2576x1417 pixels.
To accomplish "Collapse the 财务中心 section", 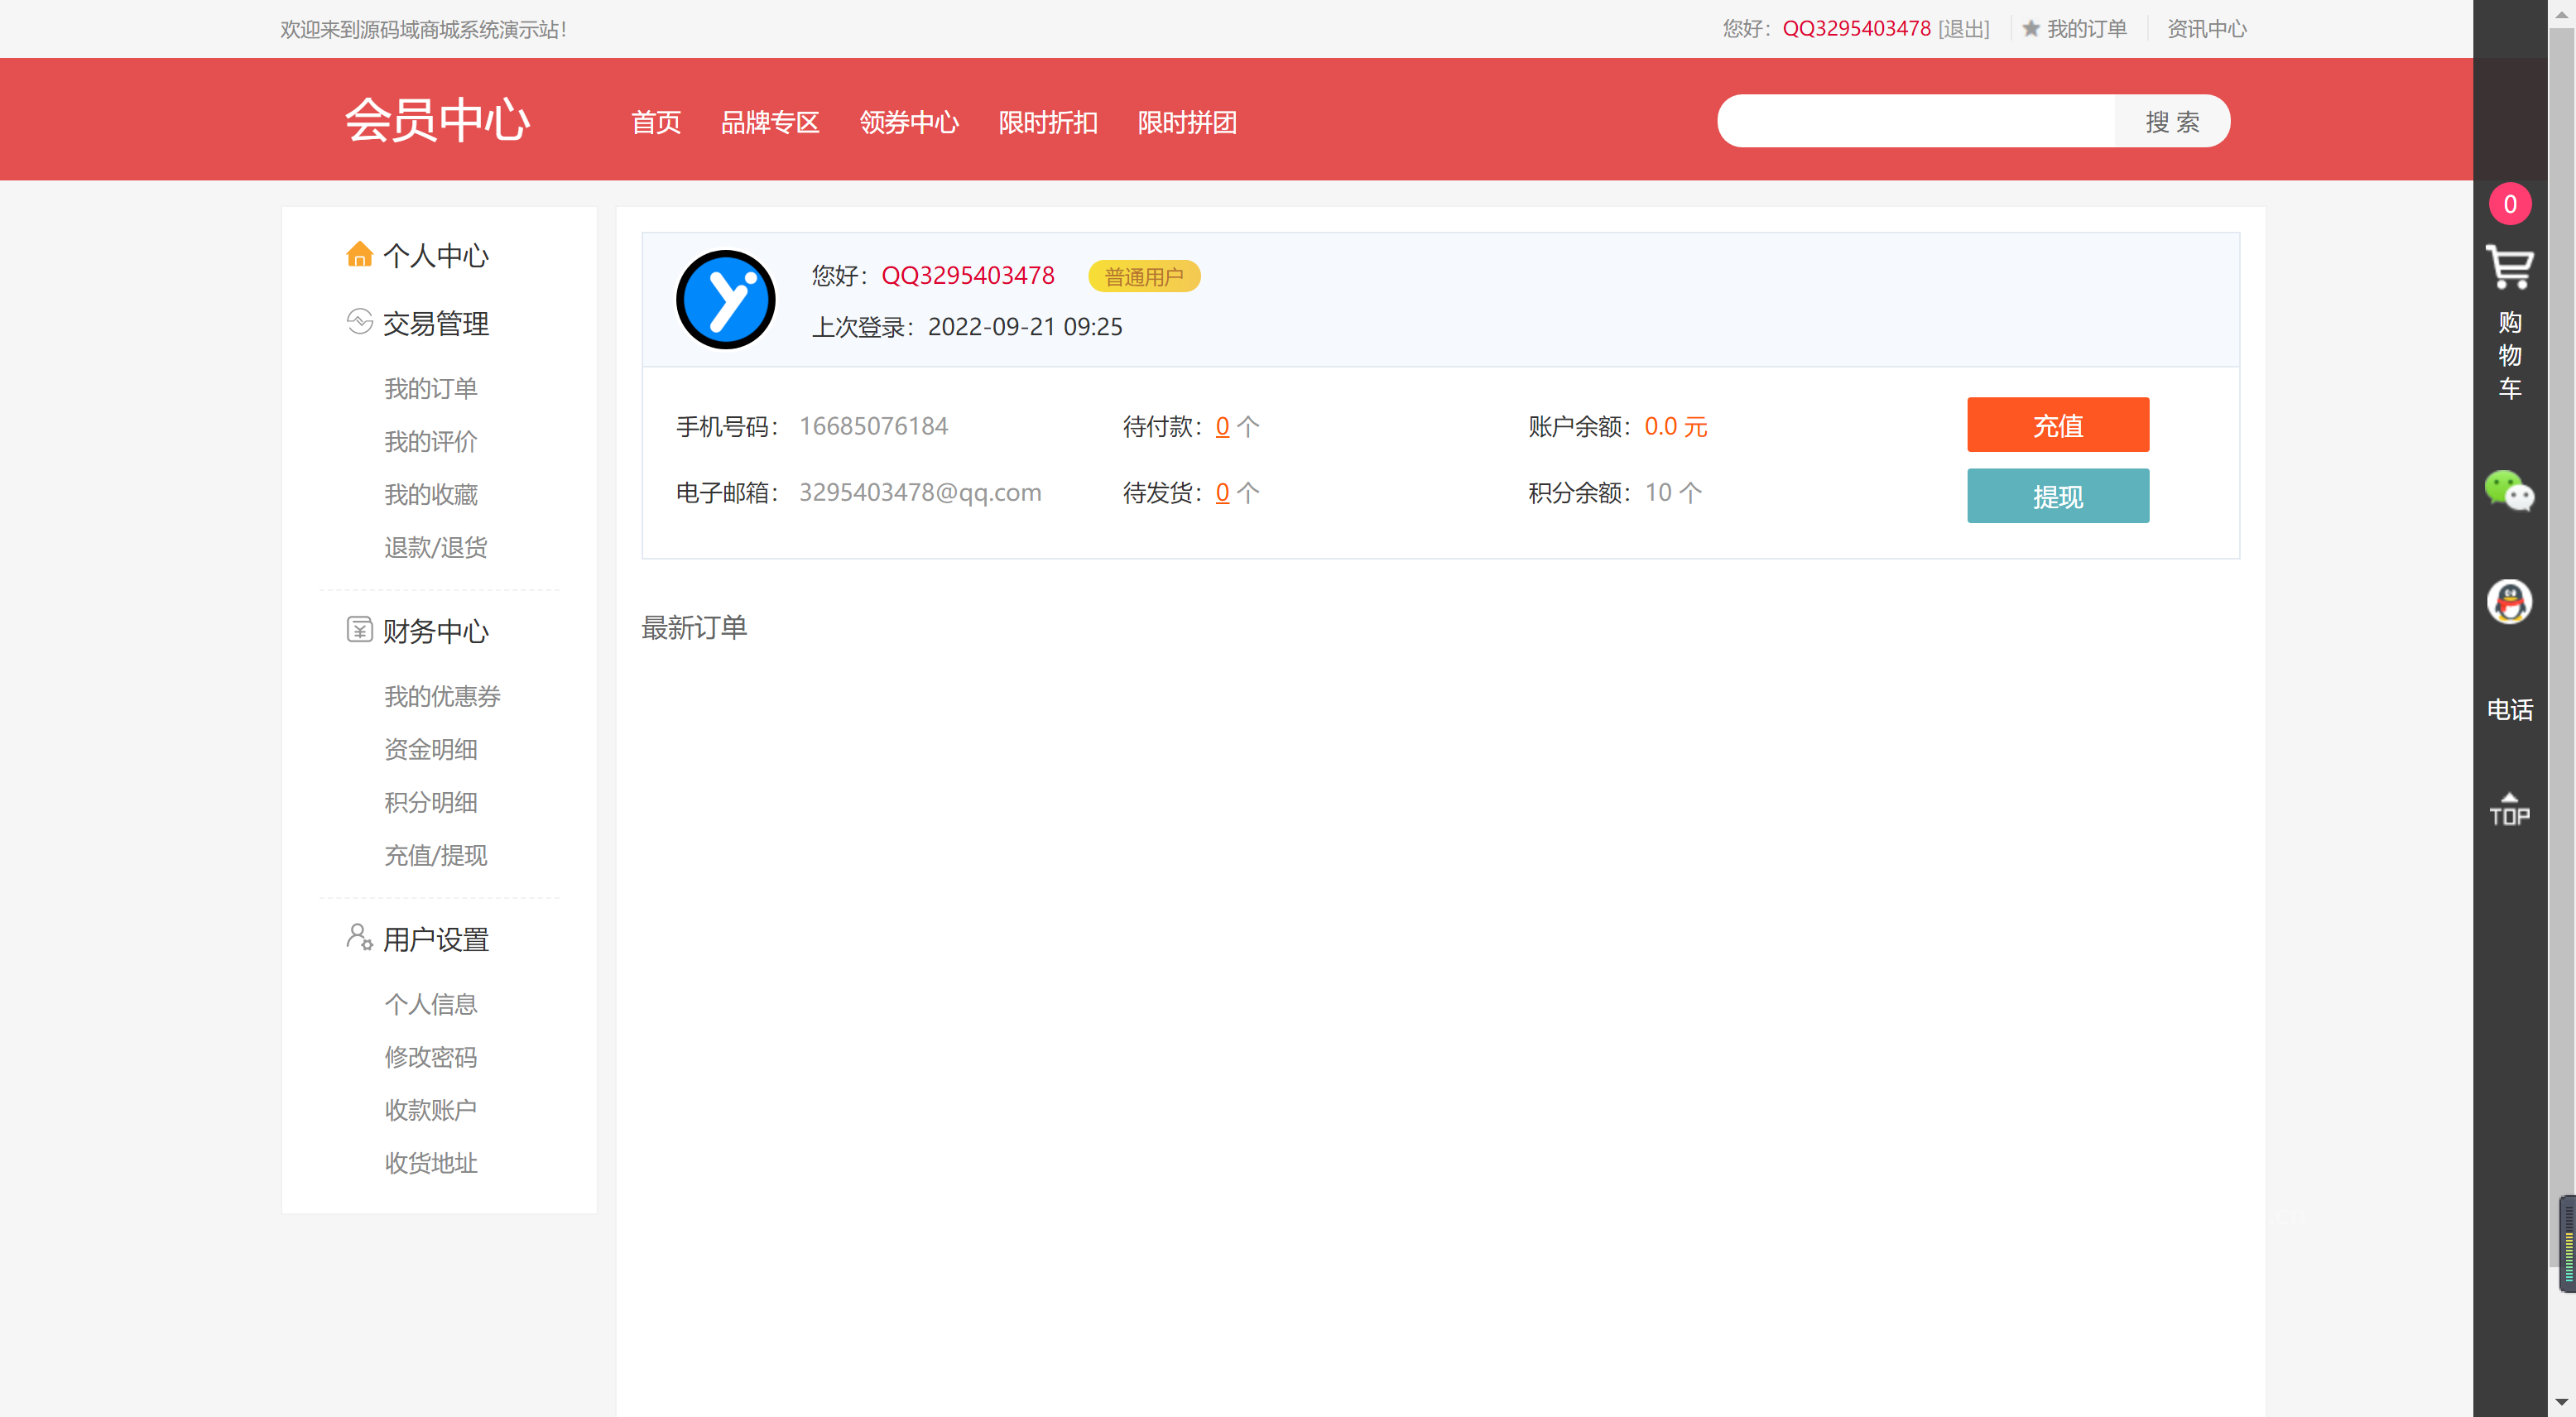I will tap(434, 630).
